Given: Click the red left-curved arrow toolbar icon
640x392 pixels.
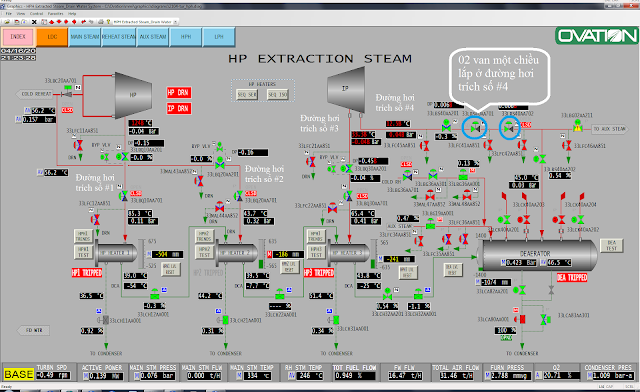Looking at the screenshot, I should point(84,22).
